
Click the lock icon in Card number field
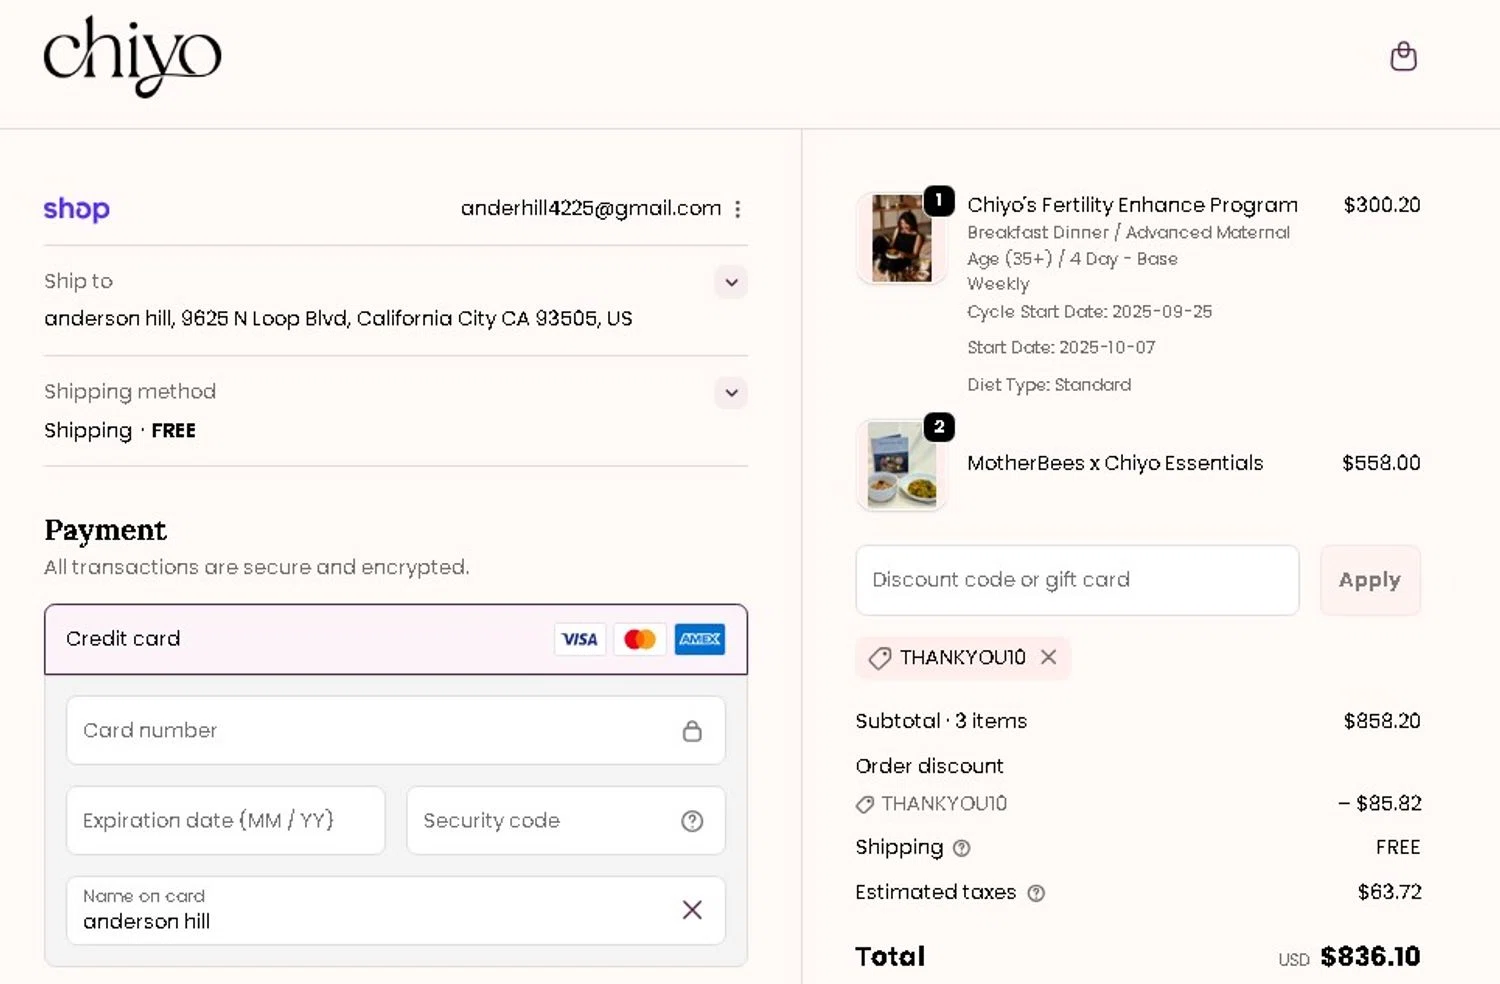(x=692, y=731)
